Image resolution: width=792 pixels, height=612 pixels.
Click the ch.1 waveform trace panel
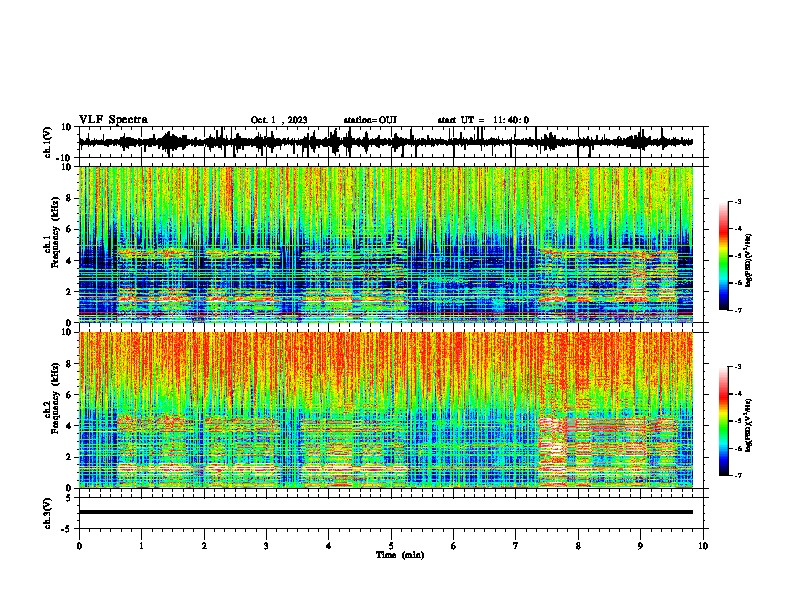click(x=391, y=142)
